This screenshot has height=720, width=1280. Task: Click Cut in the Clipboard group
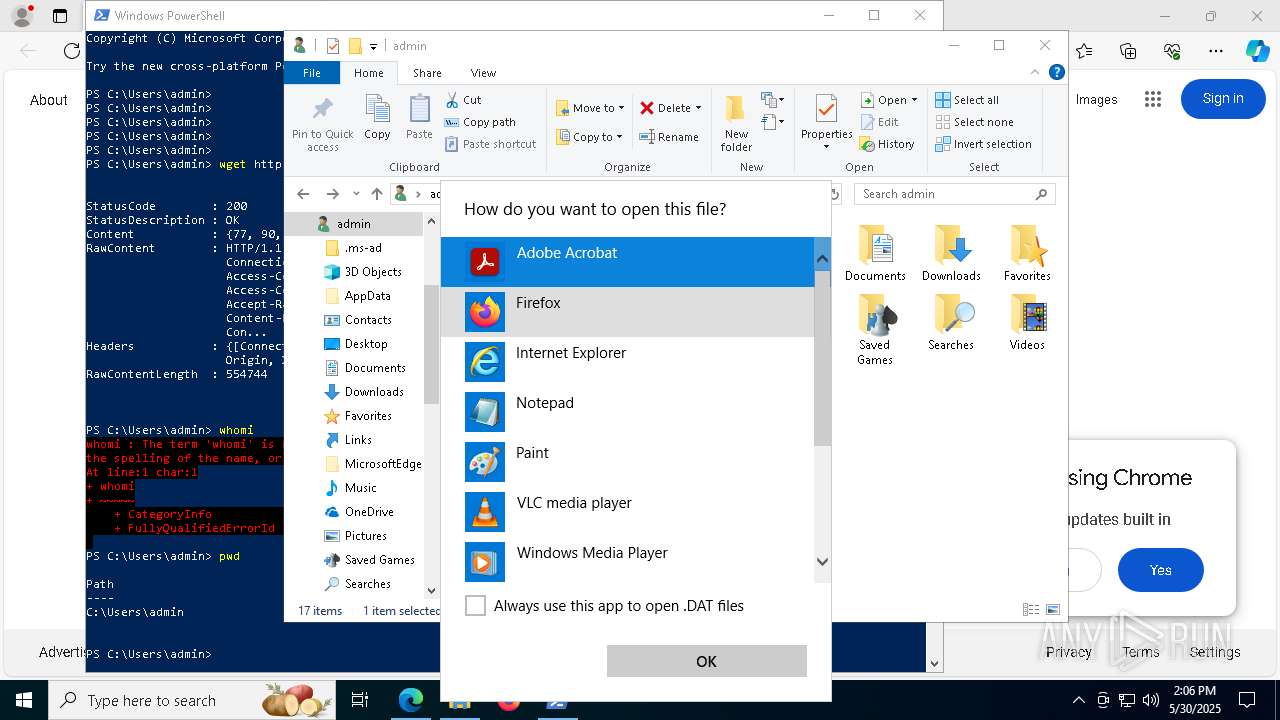click(463, 100)
